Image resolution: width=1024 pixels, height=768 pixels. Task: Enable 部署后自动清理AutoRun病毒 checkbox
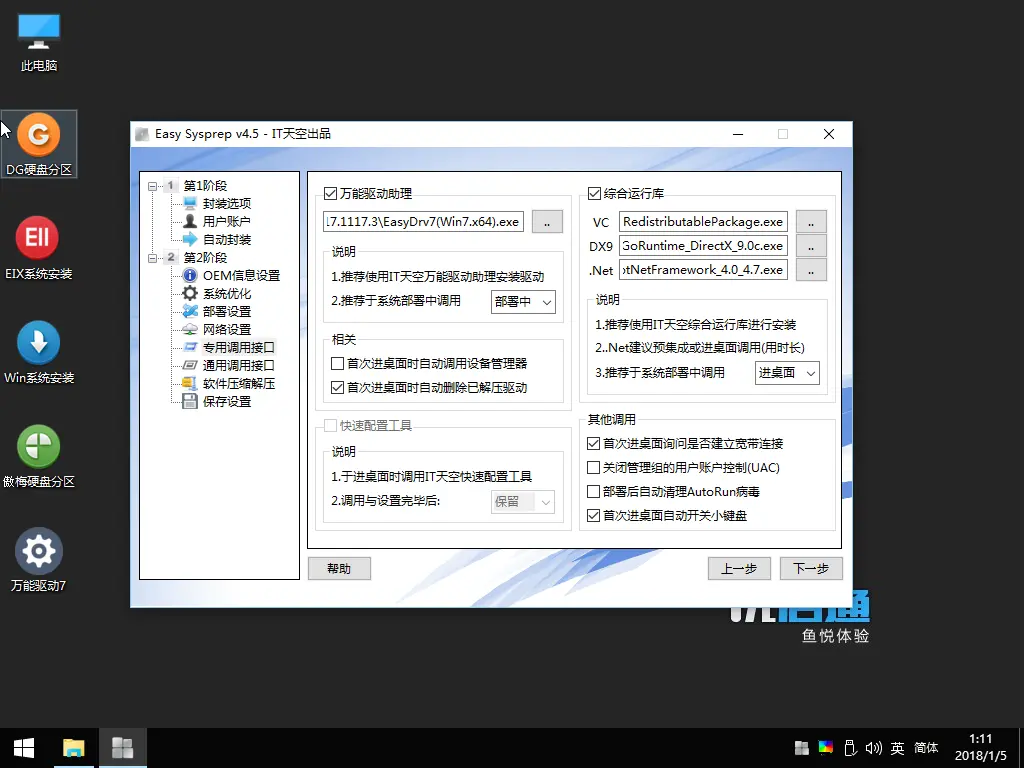click(593, 491)
